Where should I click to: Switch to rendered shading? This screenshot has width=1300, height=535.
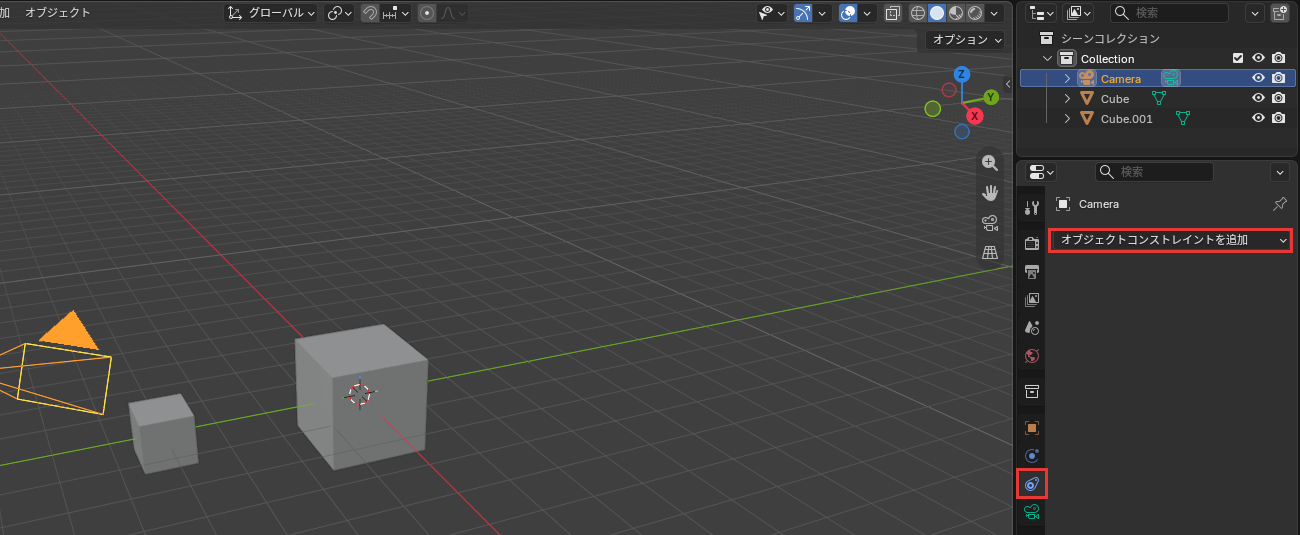click(974, 13)
